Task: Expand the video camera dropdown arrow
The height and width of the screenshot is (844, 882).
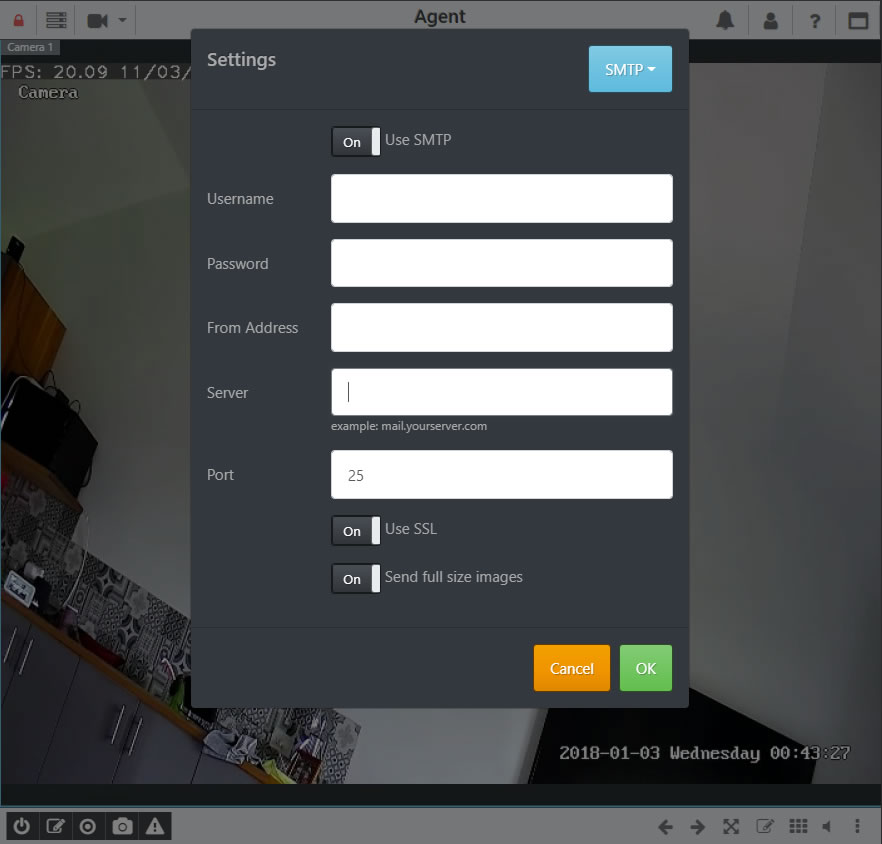Action: [x=122, y=20]
